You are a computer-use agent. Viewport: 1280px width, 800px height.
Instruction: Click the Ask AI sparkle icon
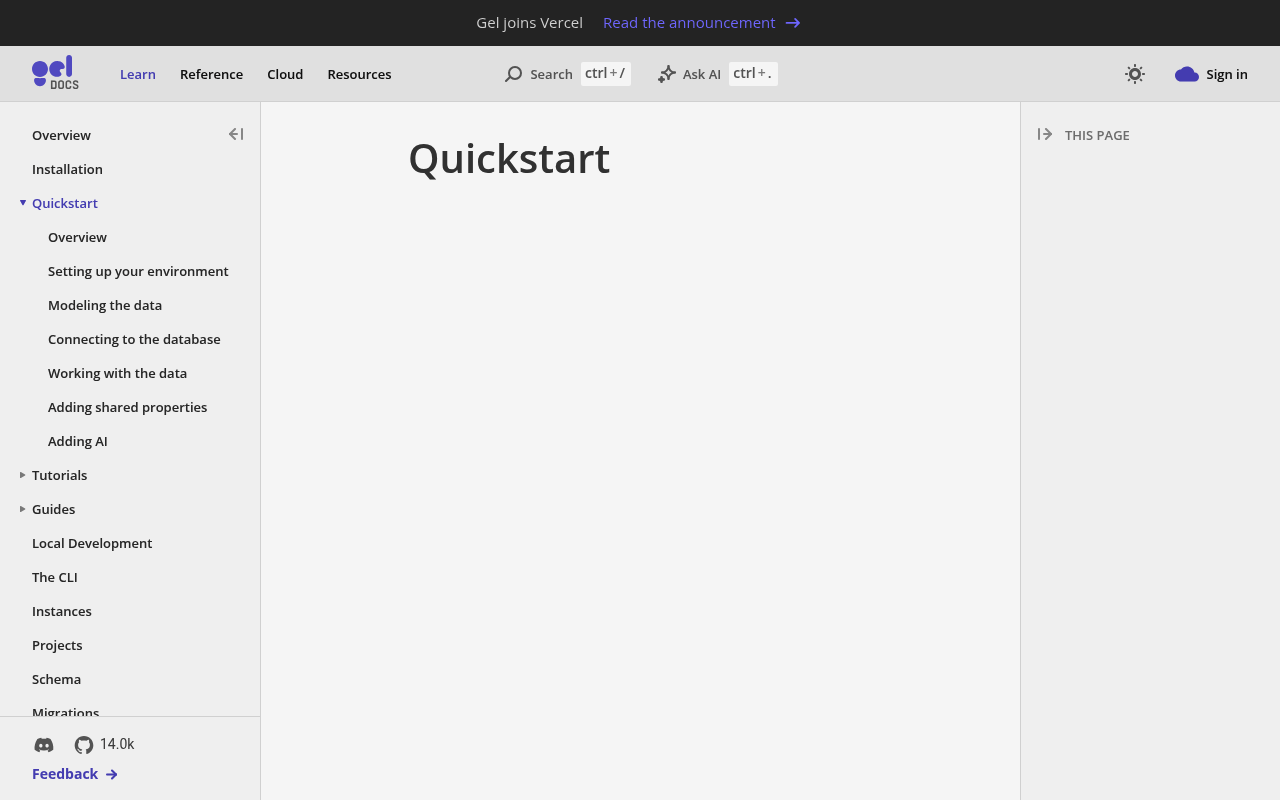point(667,74)
